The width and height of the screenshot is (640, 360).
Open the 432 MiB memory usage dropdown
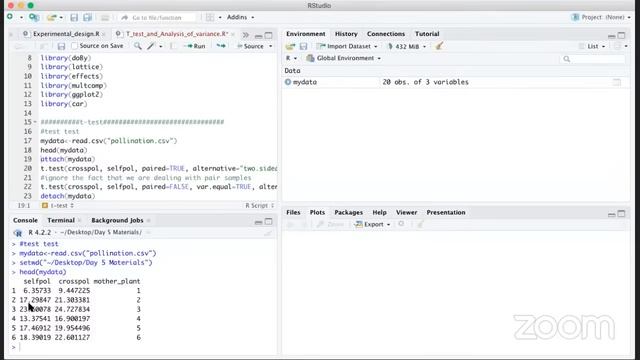406,47
